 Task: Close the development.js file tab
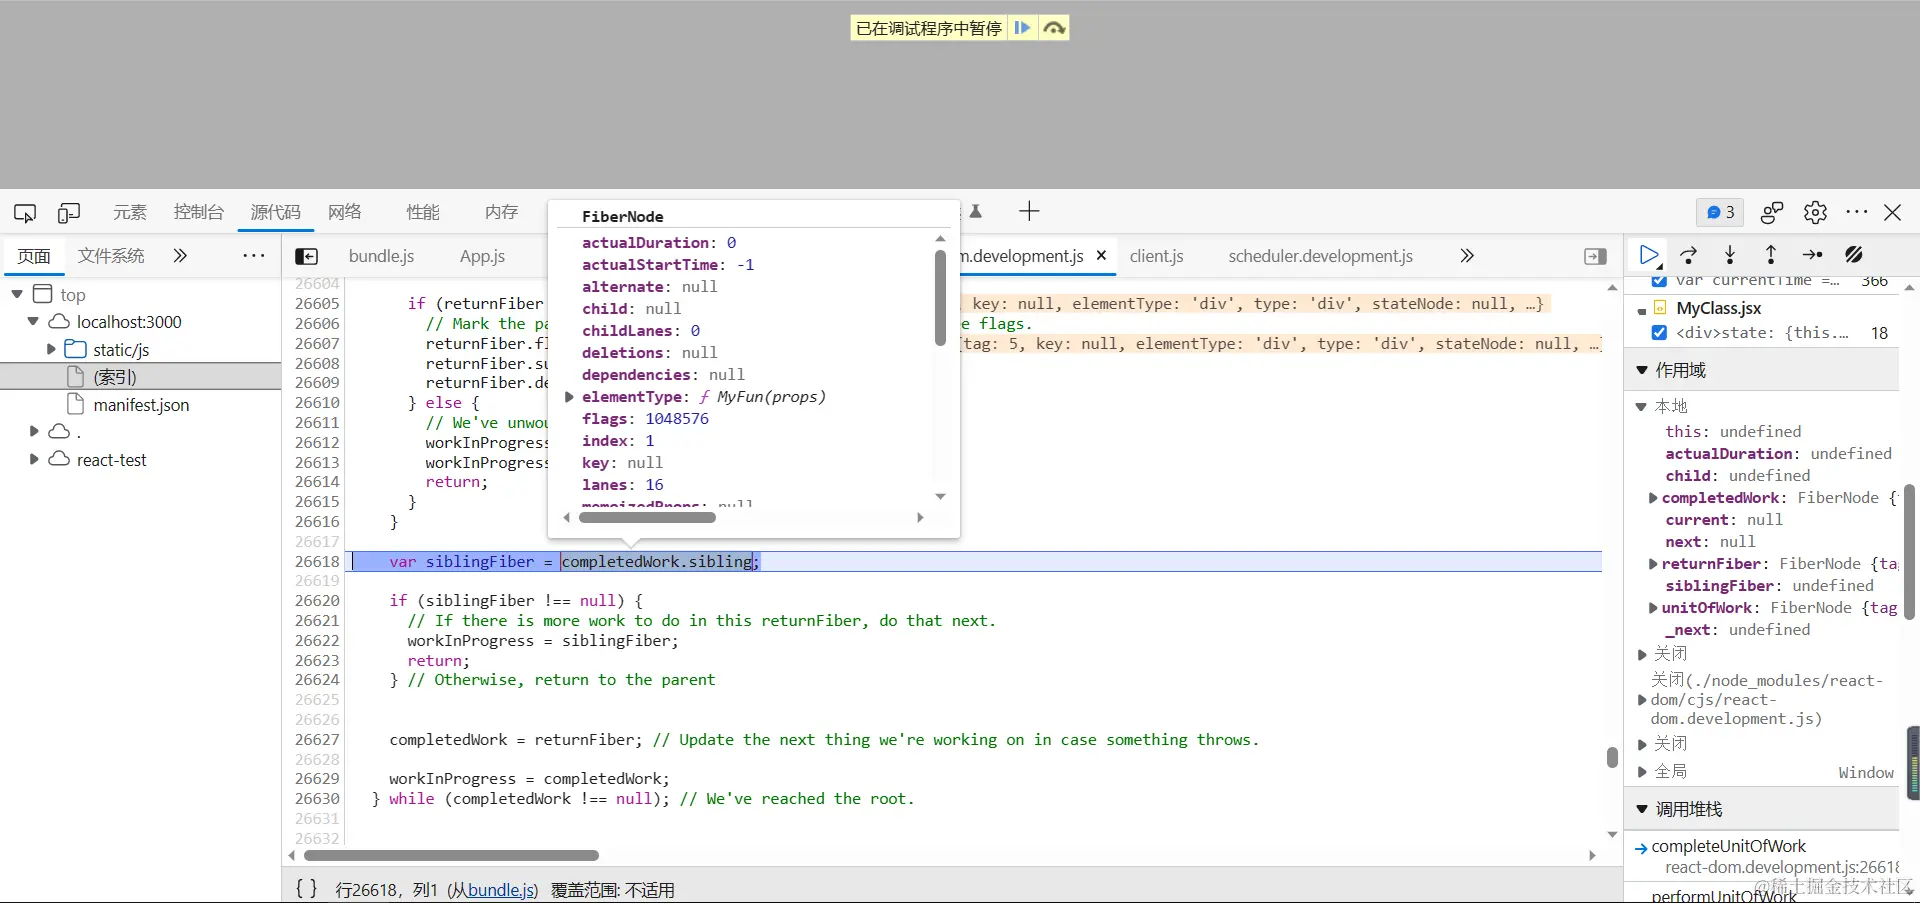[x=1101, y=256]
